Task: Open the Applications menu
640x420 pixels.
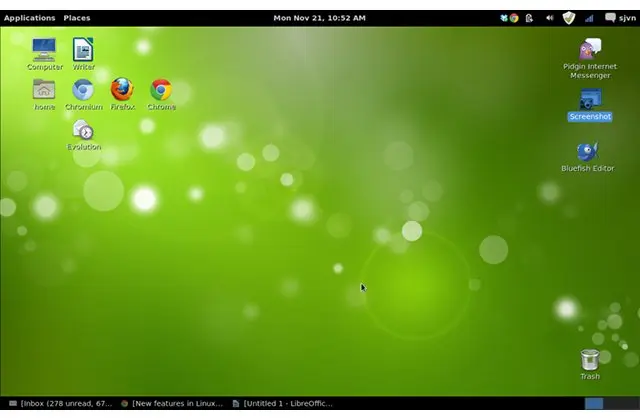Action: point(30,18)
